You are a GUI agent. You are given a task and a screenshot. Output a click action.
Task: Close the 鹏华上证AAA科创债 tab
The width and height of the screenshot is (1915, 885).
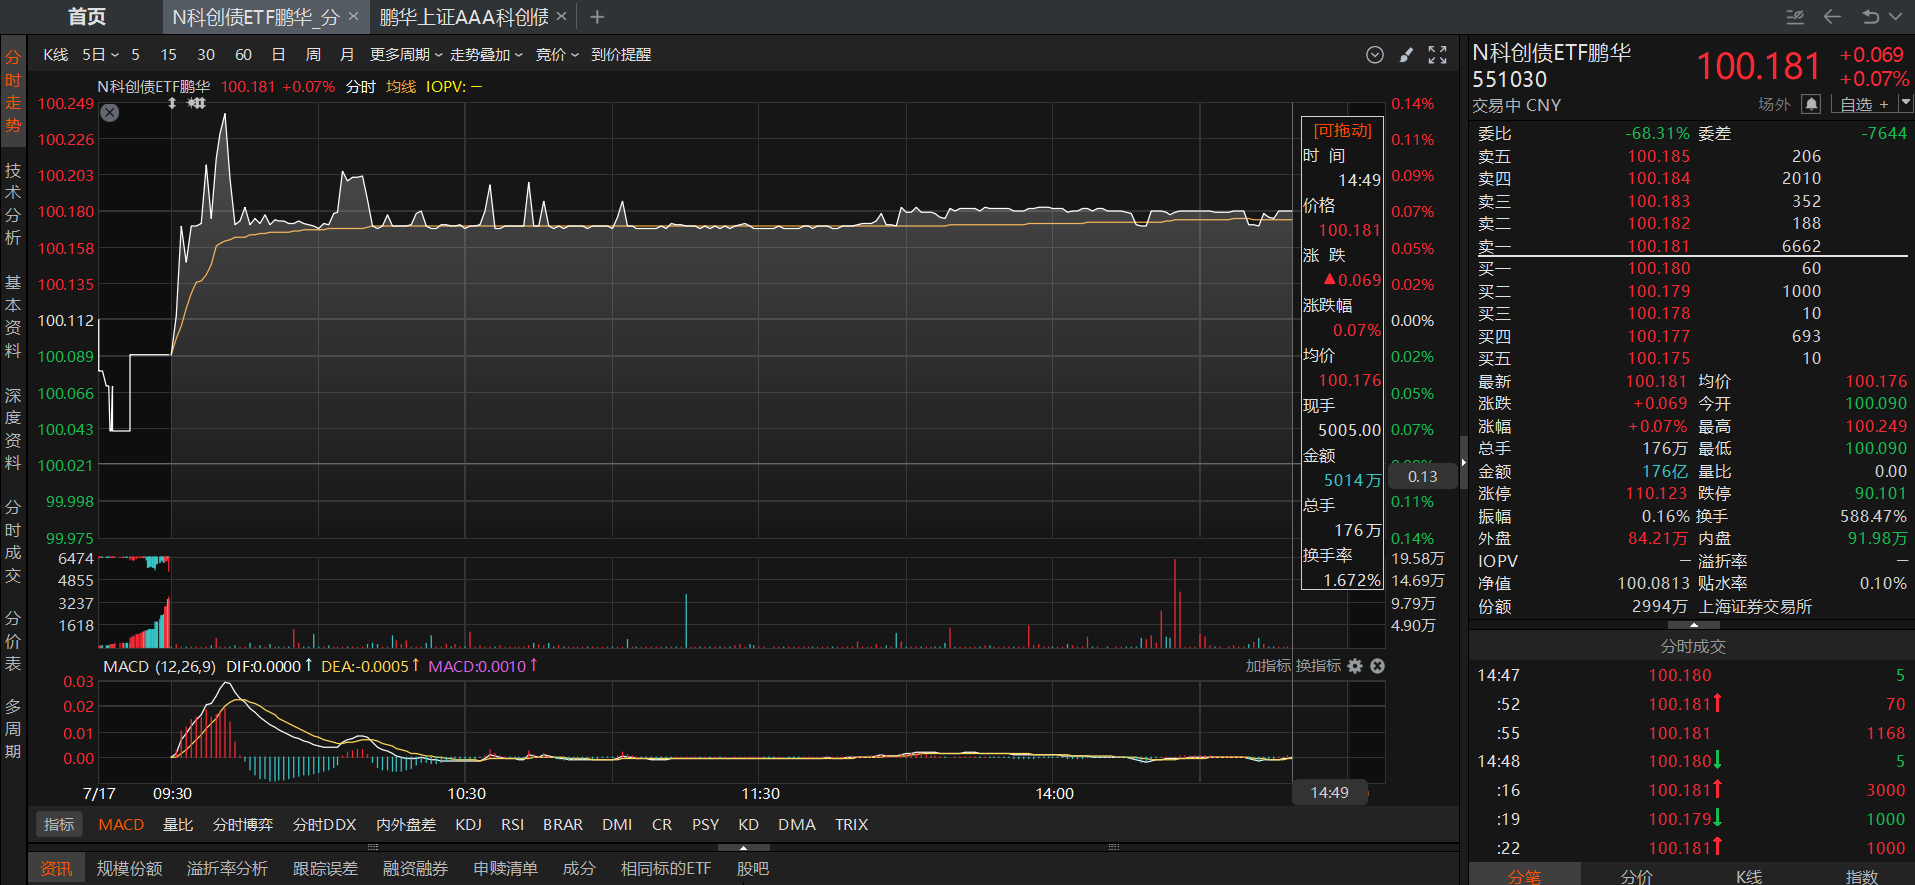(x=562, y=17)
